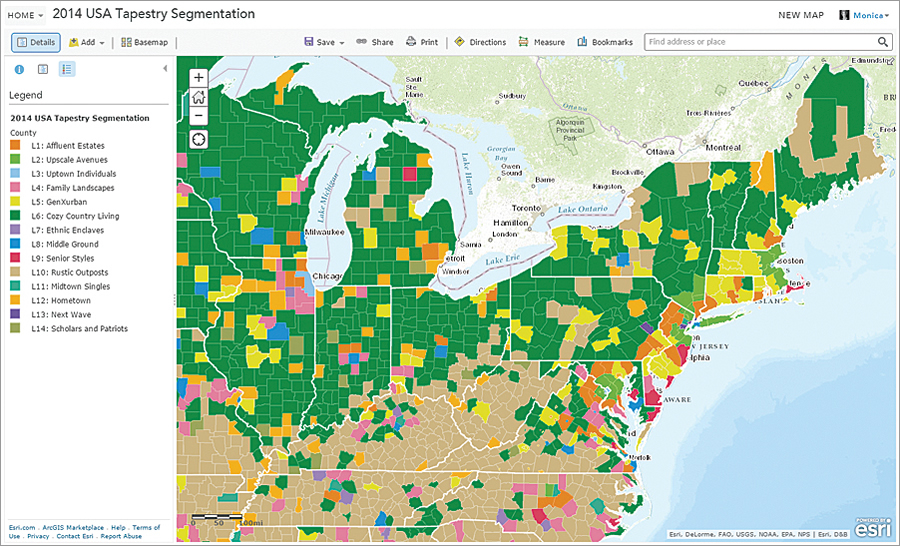Select the L5: GenXurban legend text

tap(59, 202)
